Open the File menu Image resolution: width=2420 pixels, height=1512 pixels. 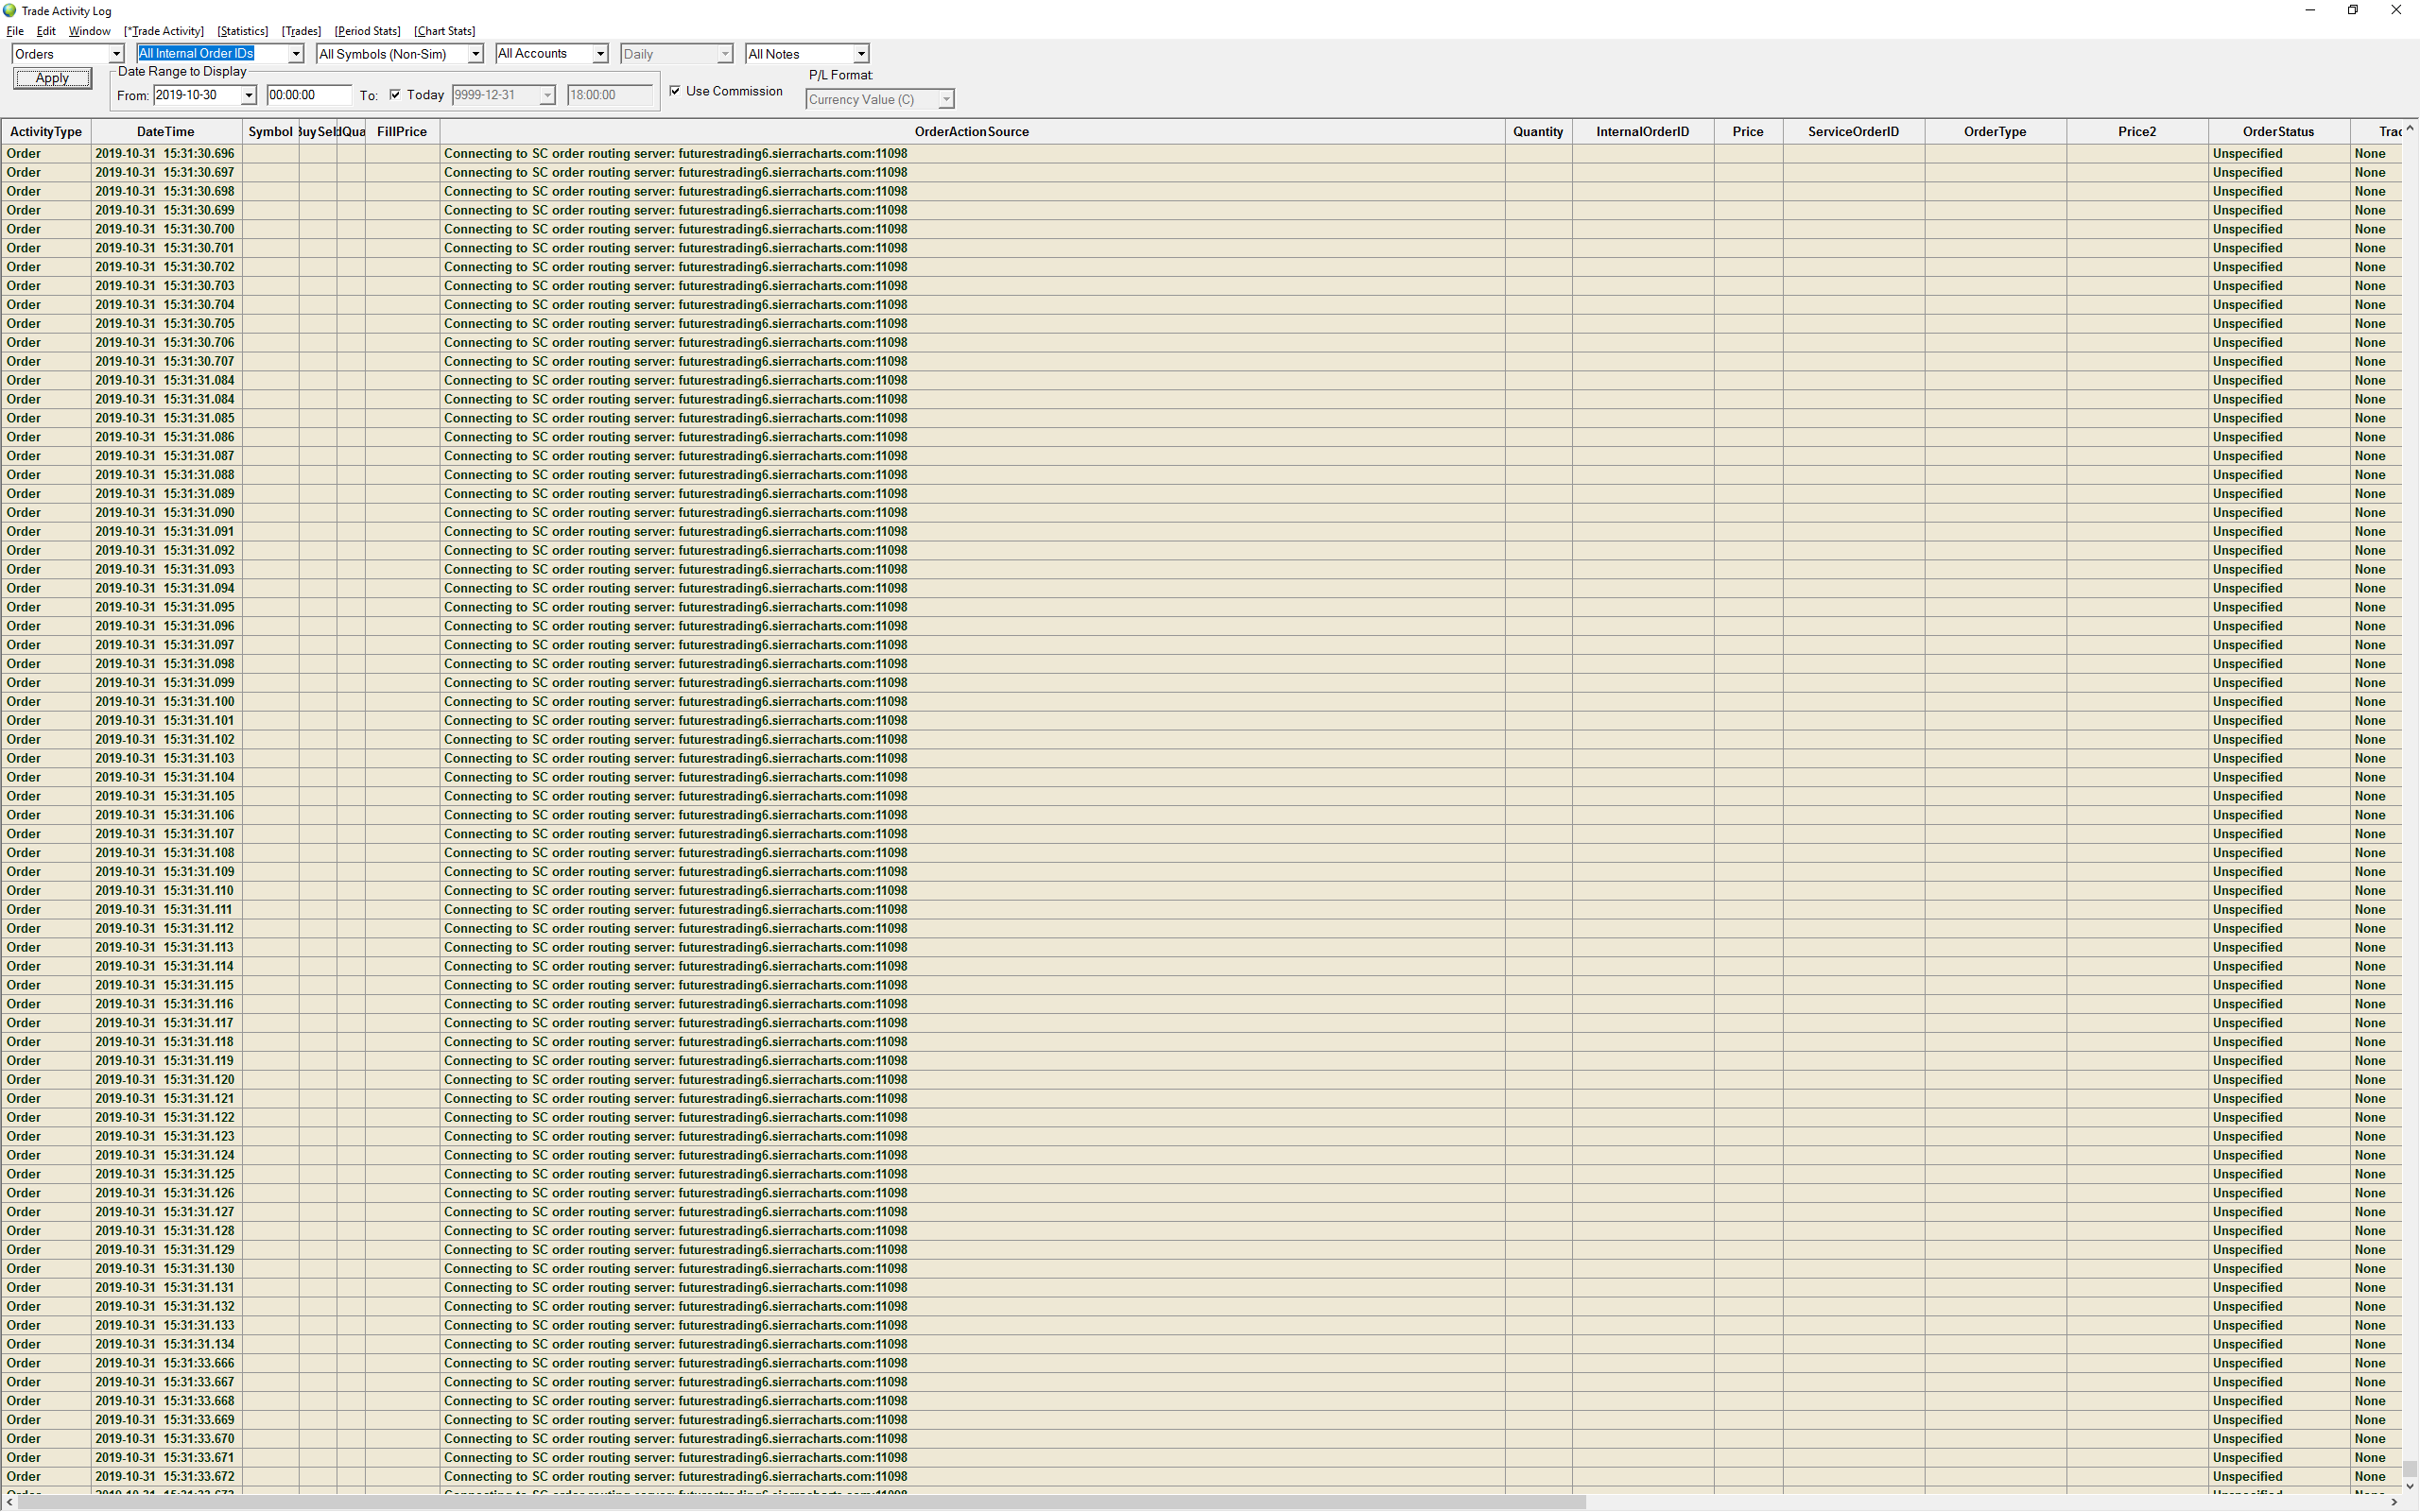coord(15,31)
